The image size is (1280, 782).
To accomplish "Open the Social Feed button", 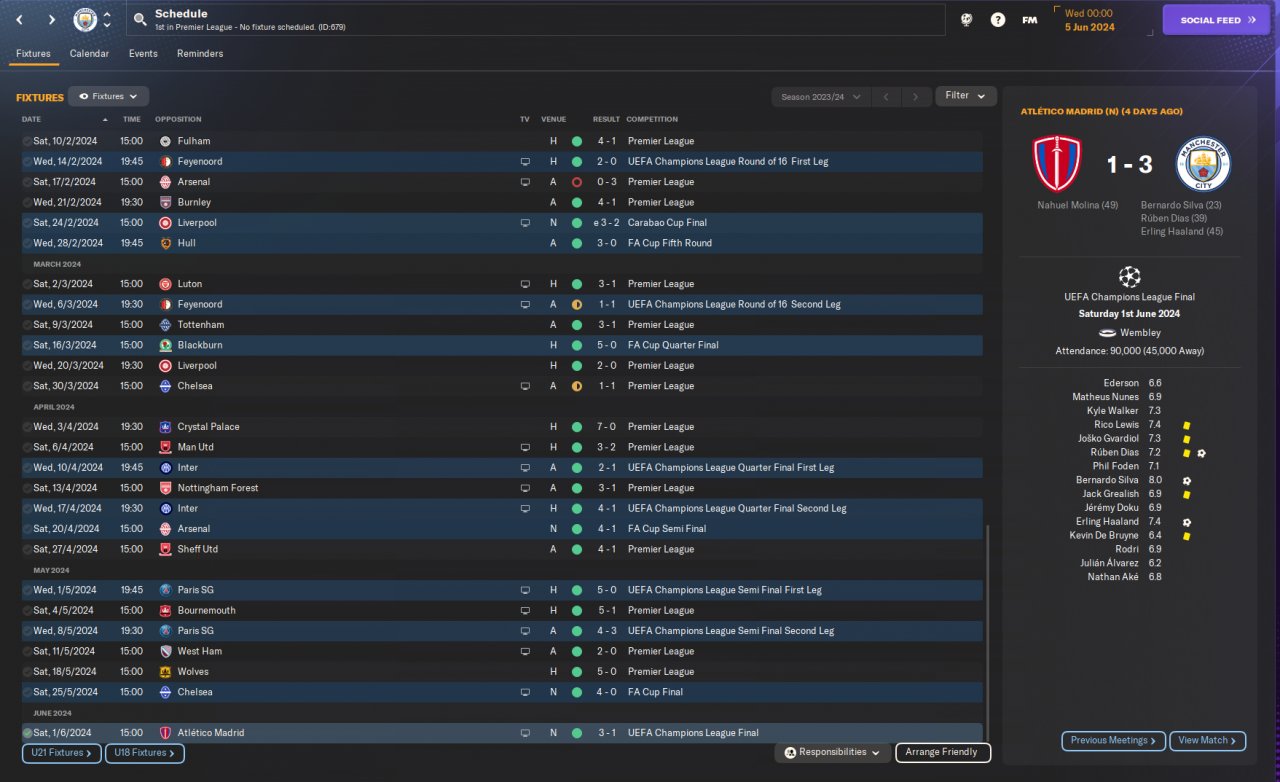I will [1216, 20].
